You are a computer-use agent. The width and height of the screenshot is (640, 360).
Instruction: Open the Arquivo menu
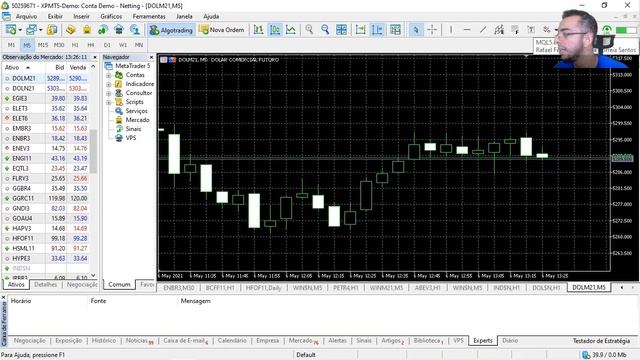point(26,16)
